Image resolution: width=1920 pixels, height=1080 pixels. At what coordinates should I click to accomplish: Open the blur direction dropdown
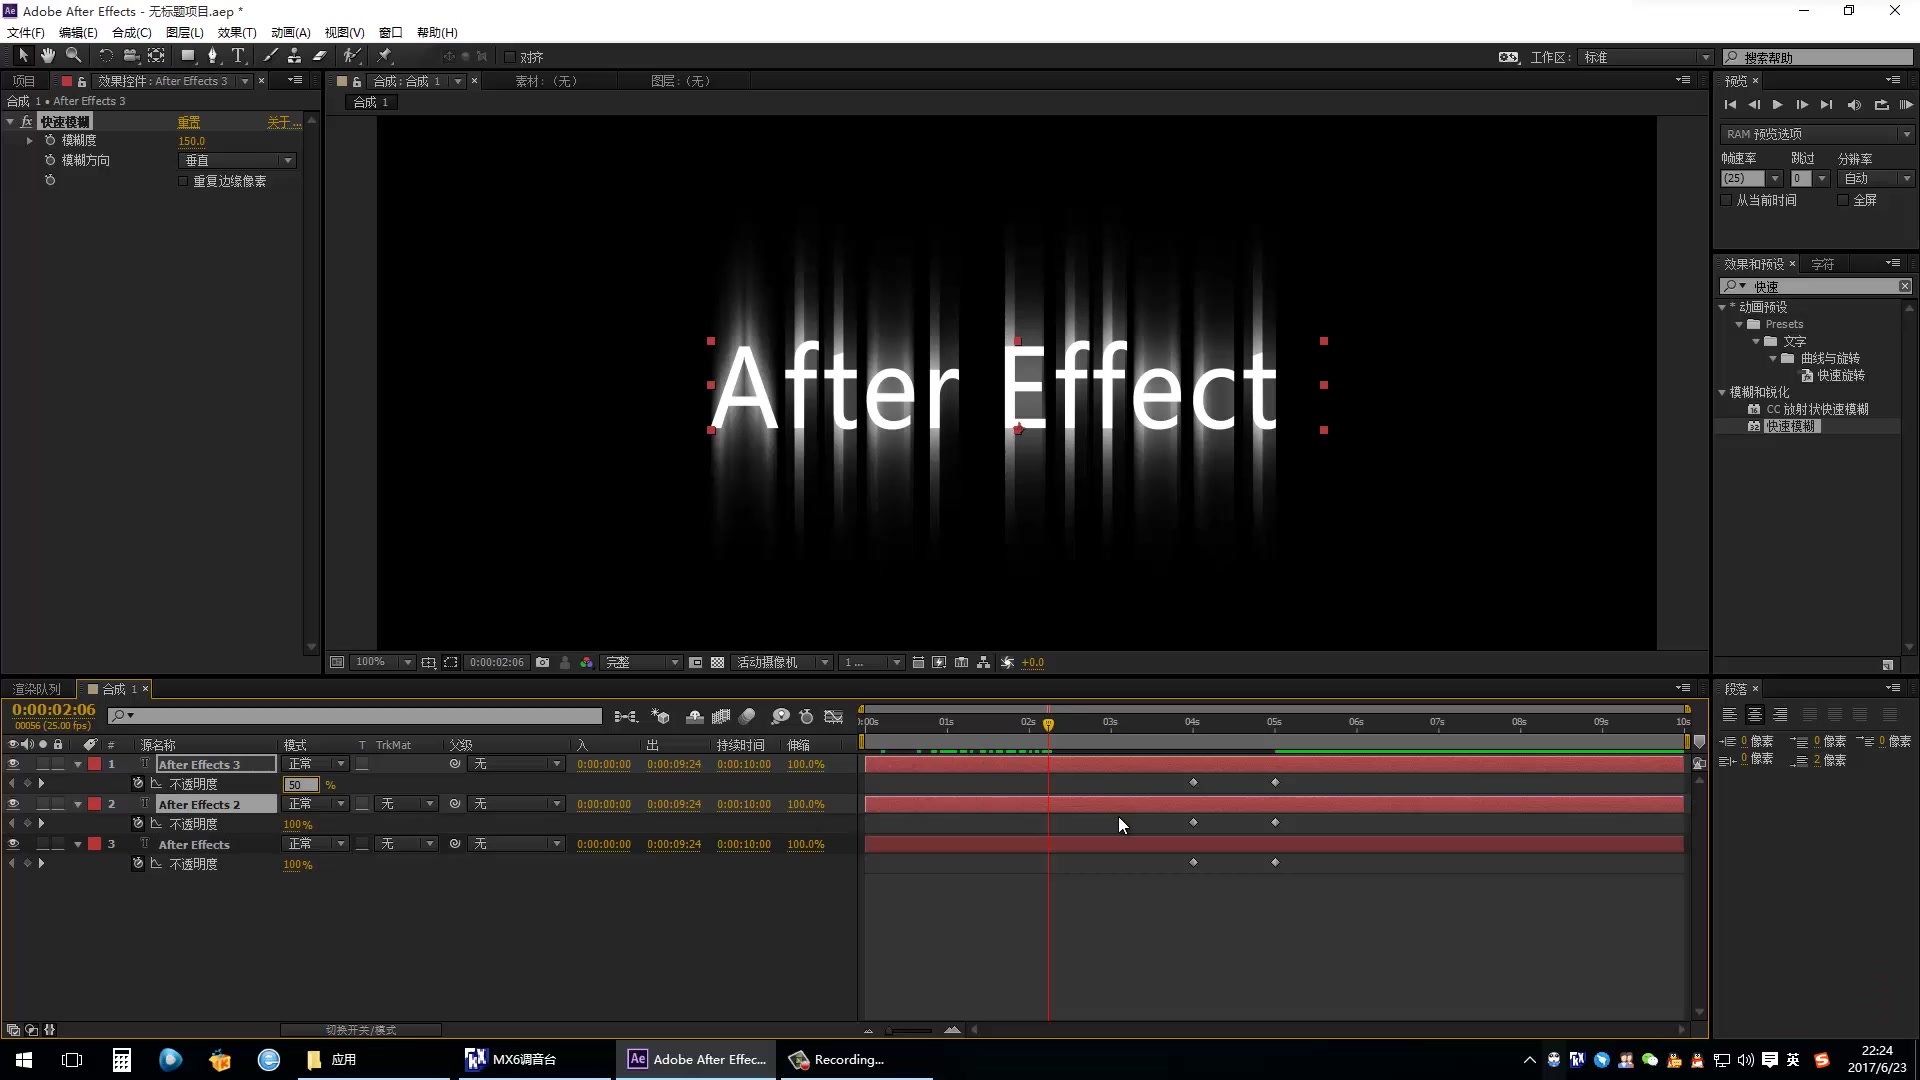coord(238,160)
